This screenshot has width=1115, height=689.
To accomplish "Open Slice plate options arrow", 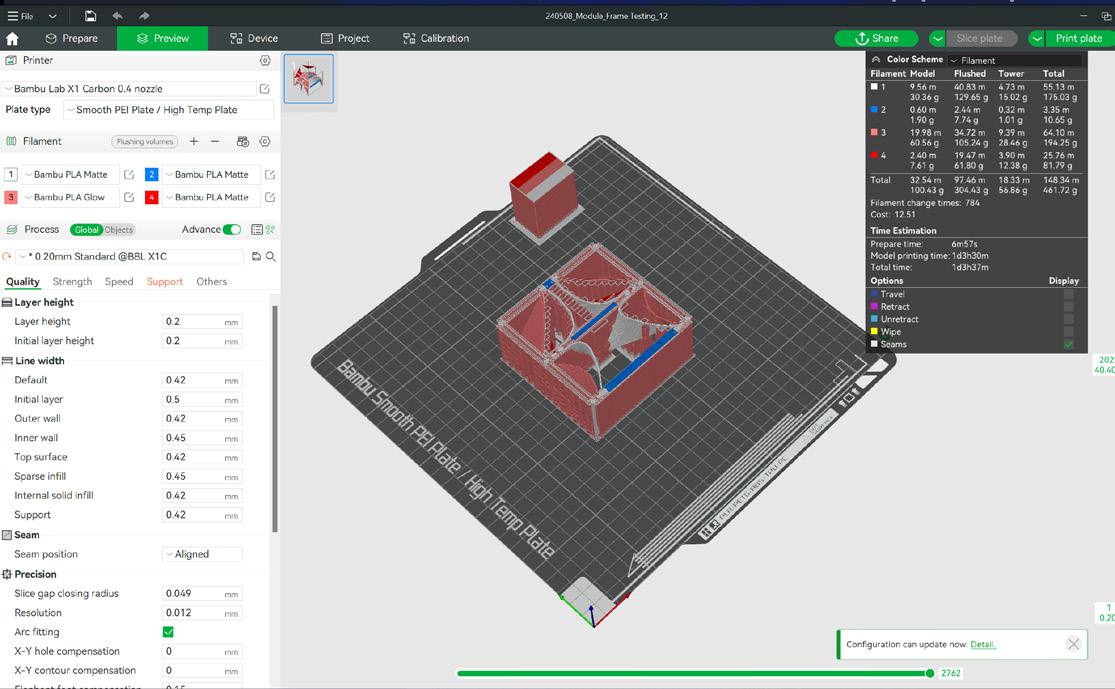I will tap(937, 38).
